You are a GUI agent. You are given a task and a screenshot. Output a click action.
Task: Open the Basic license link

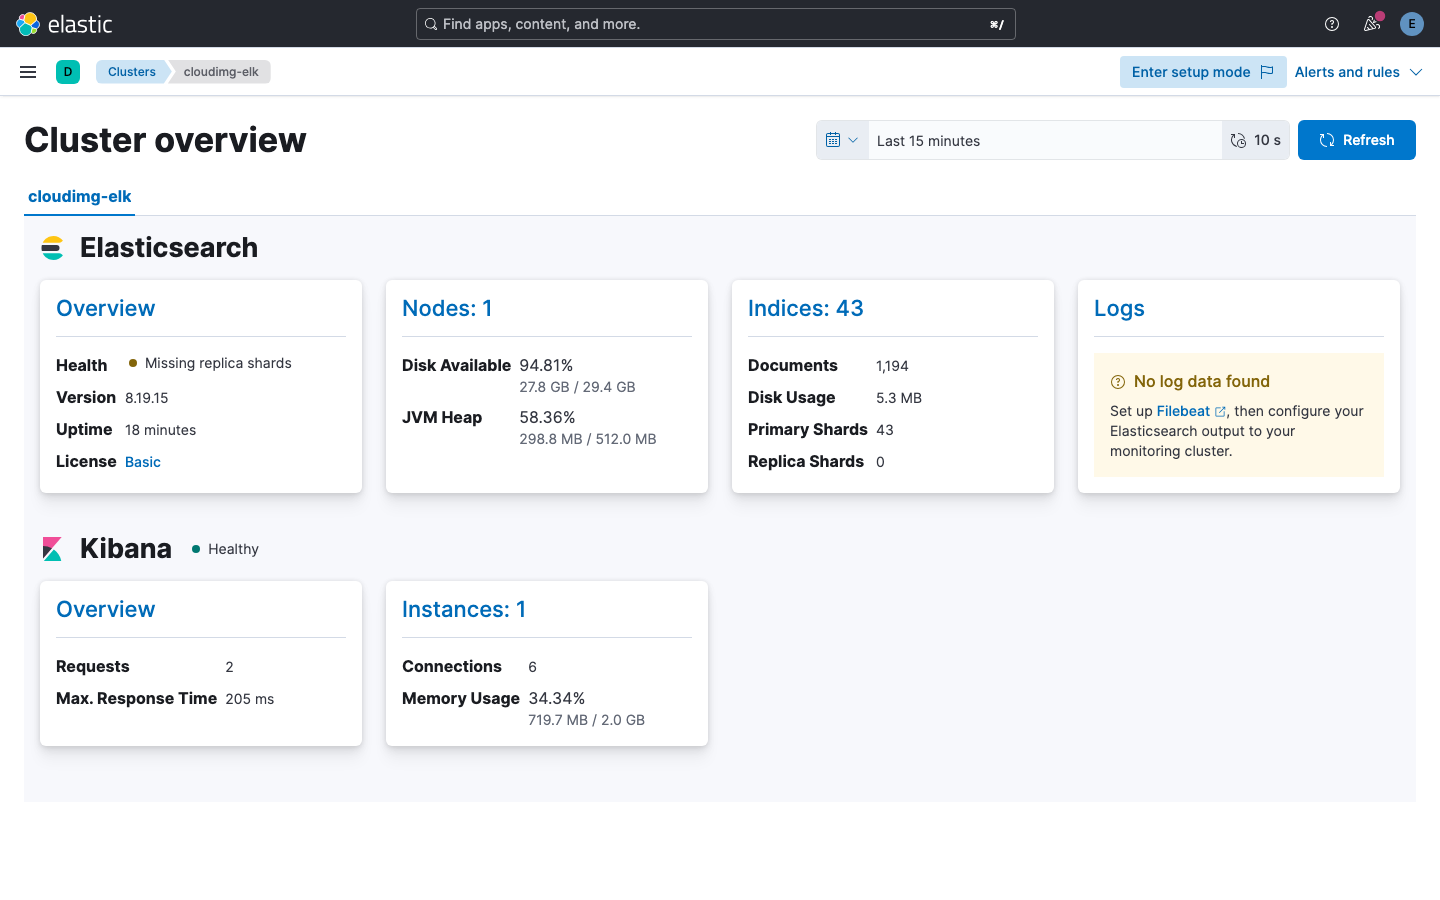(143, 462)
